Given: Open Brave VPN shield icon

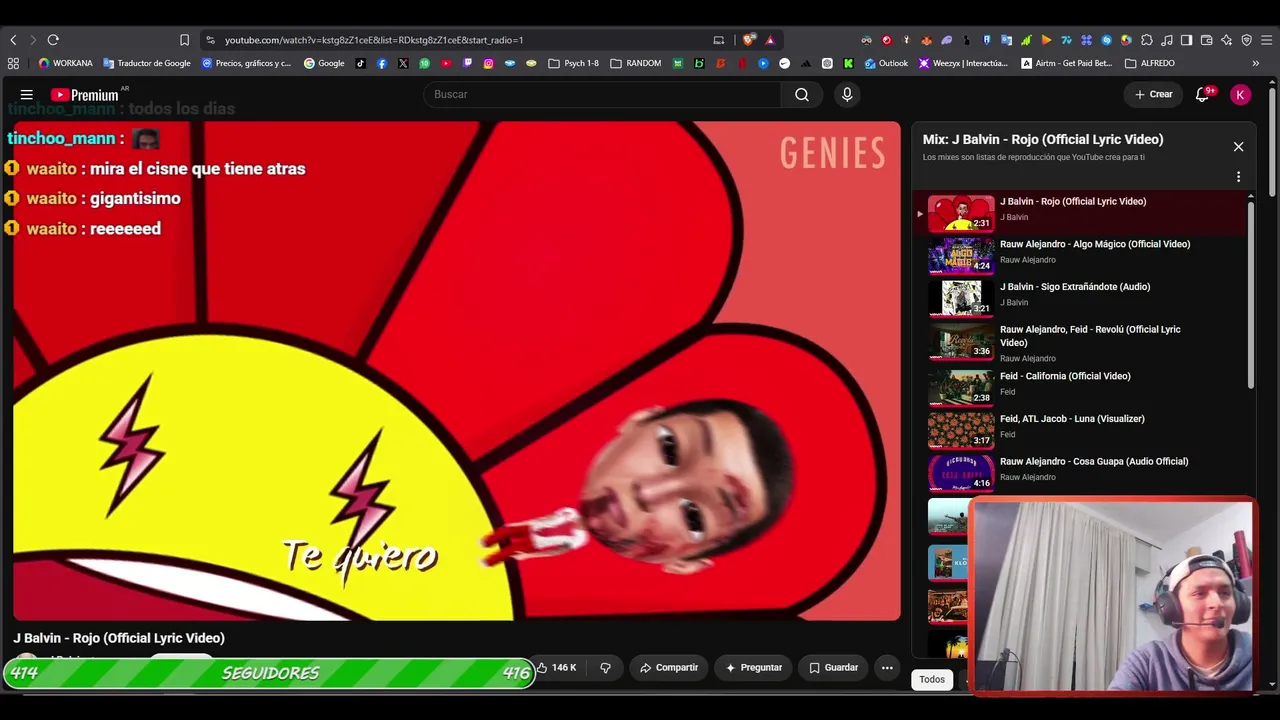Looking at the screenshot, I should [1246, 40].
